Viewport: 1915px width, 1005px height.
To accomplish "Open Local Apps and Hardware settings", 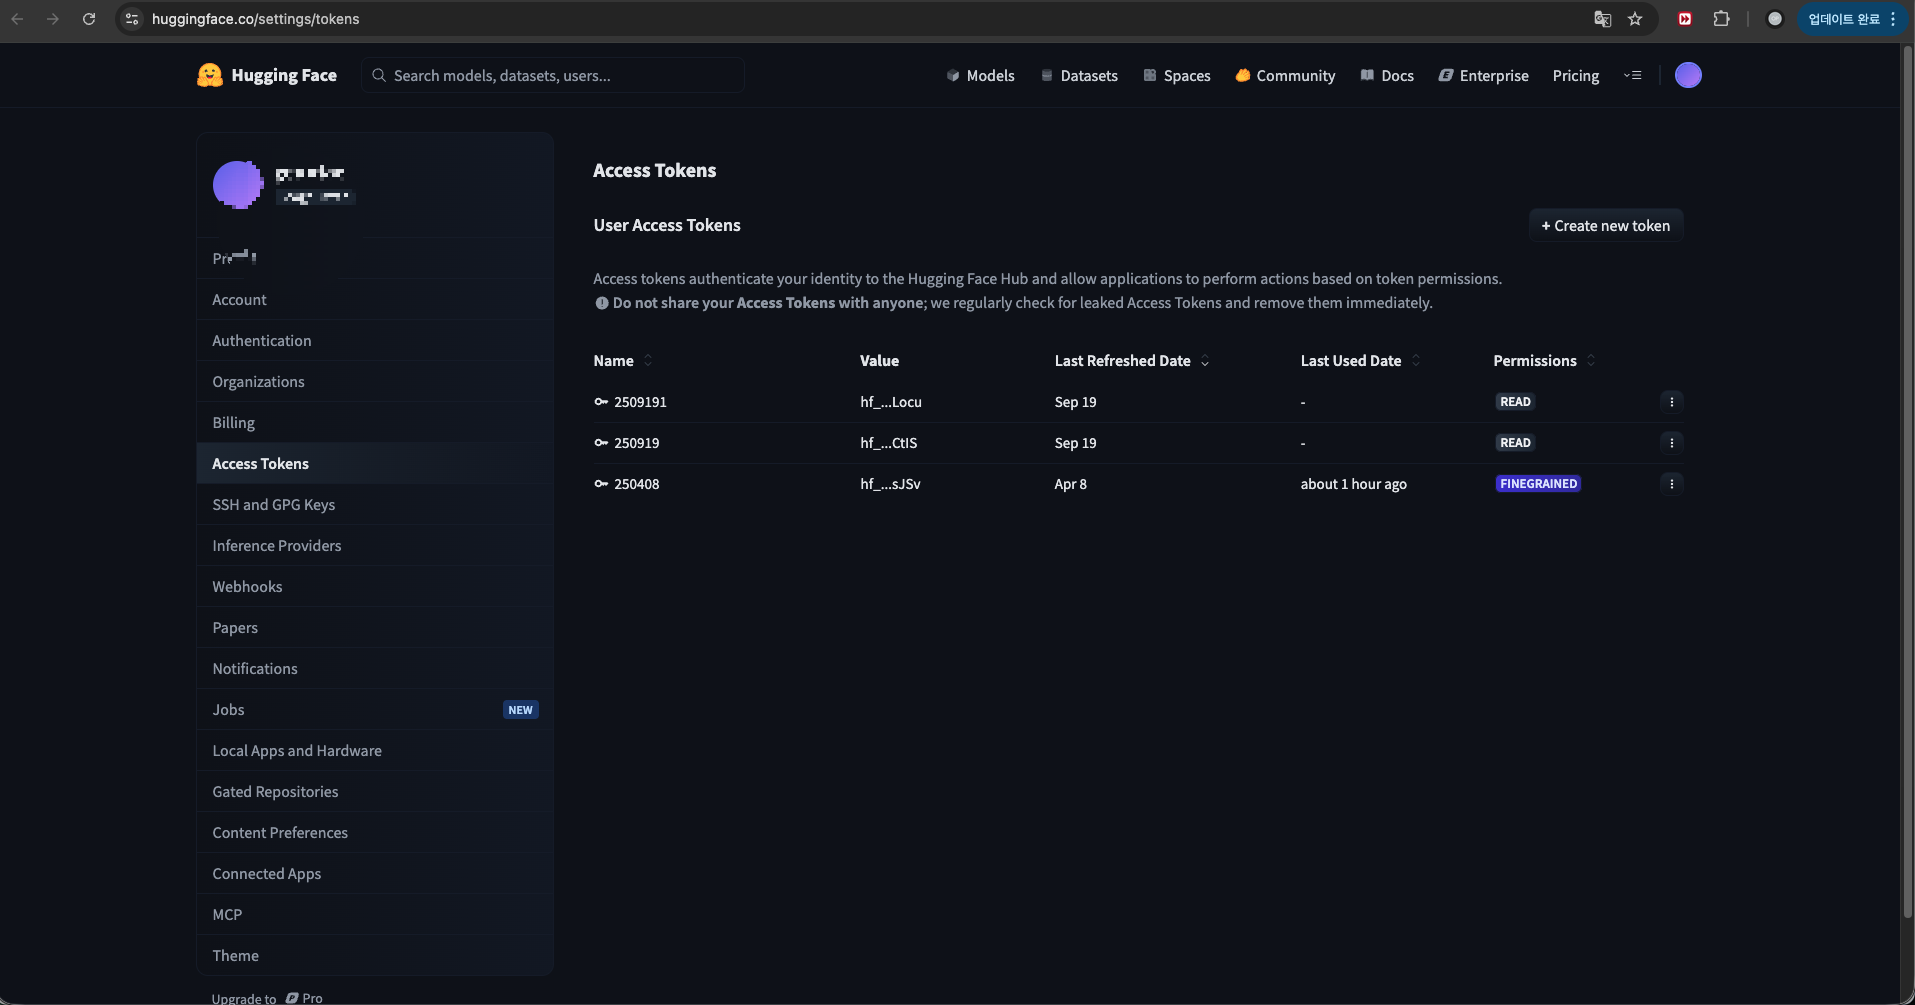I will (375, 751).
